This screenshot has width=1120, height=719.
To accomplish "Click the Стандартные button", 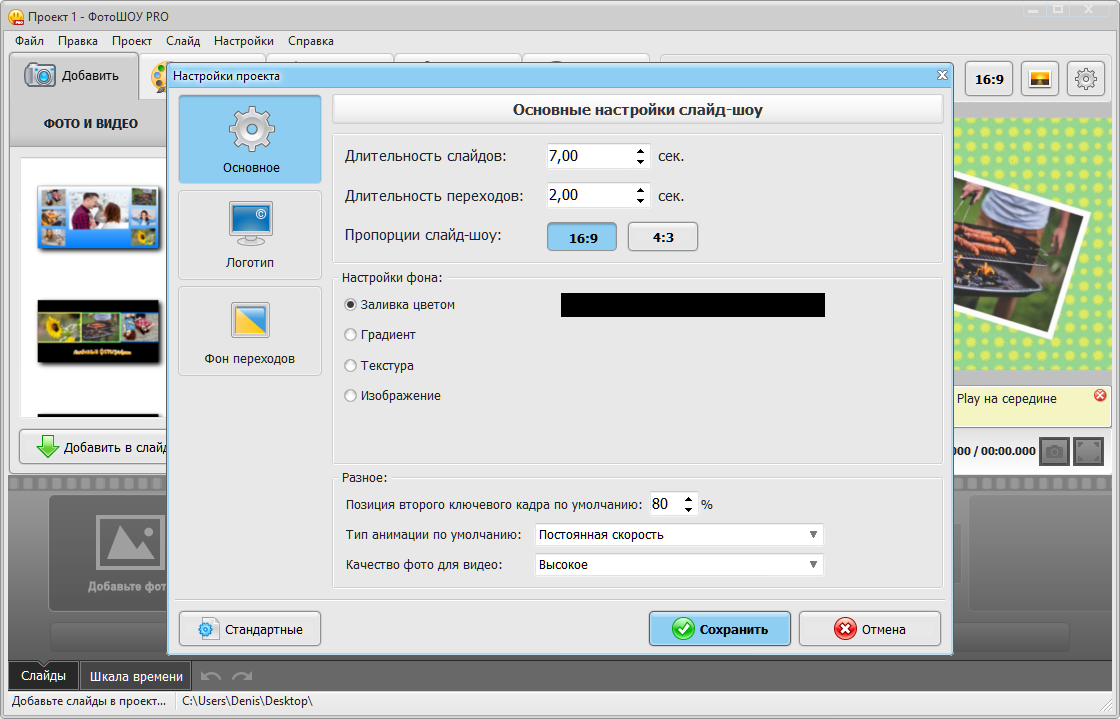I will coord(250,628).
